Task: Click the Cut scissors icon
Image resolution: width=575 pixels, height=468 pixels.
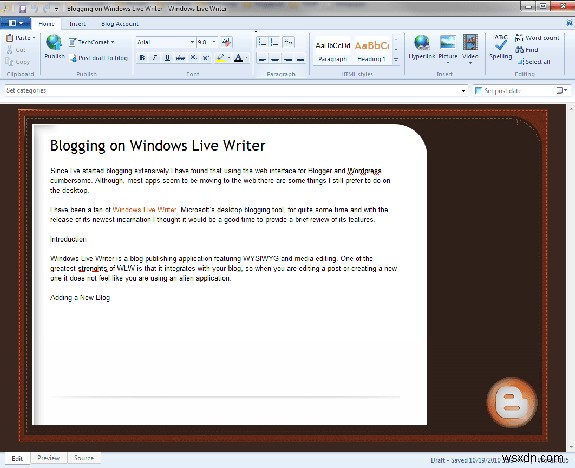Action: tap(10, 50)
